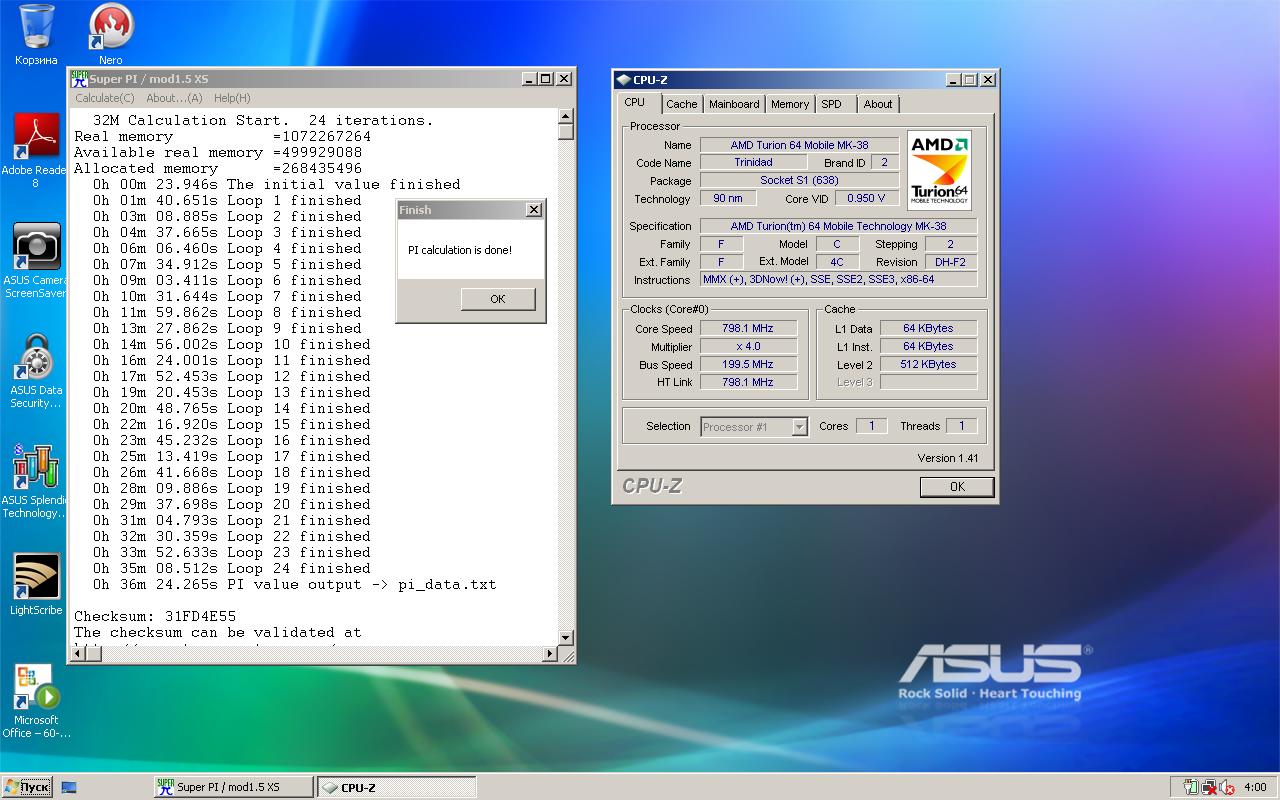Click the L1 Data value '64 KBytes'
This screenshot has height=800, width=1280.
[928, 328]
